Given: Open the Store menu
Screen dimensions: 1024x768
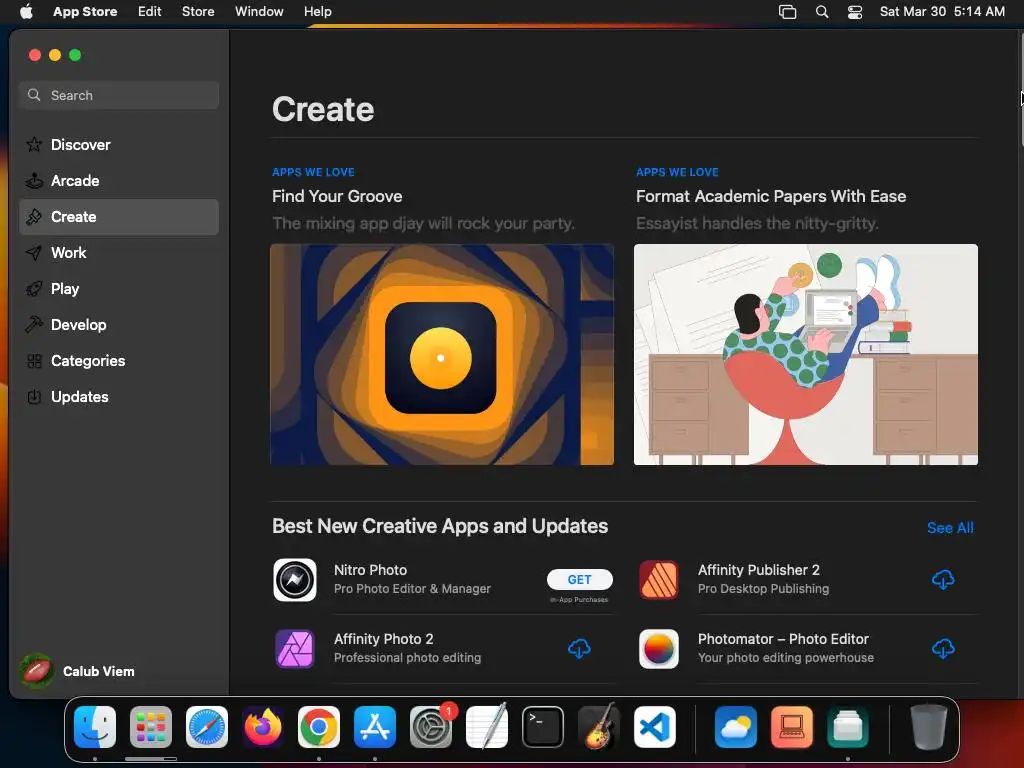Looking at the screenshot, I should click(198, 11).
